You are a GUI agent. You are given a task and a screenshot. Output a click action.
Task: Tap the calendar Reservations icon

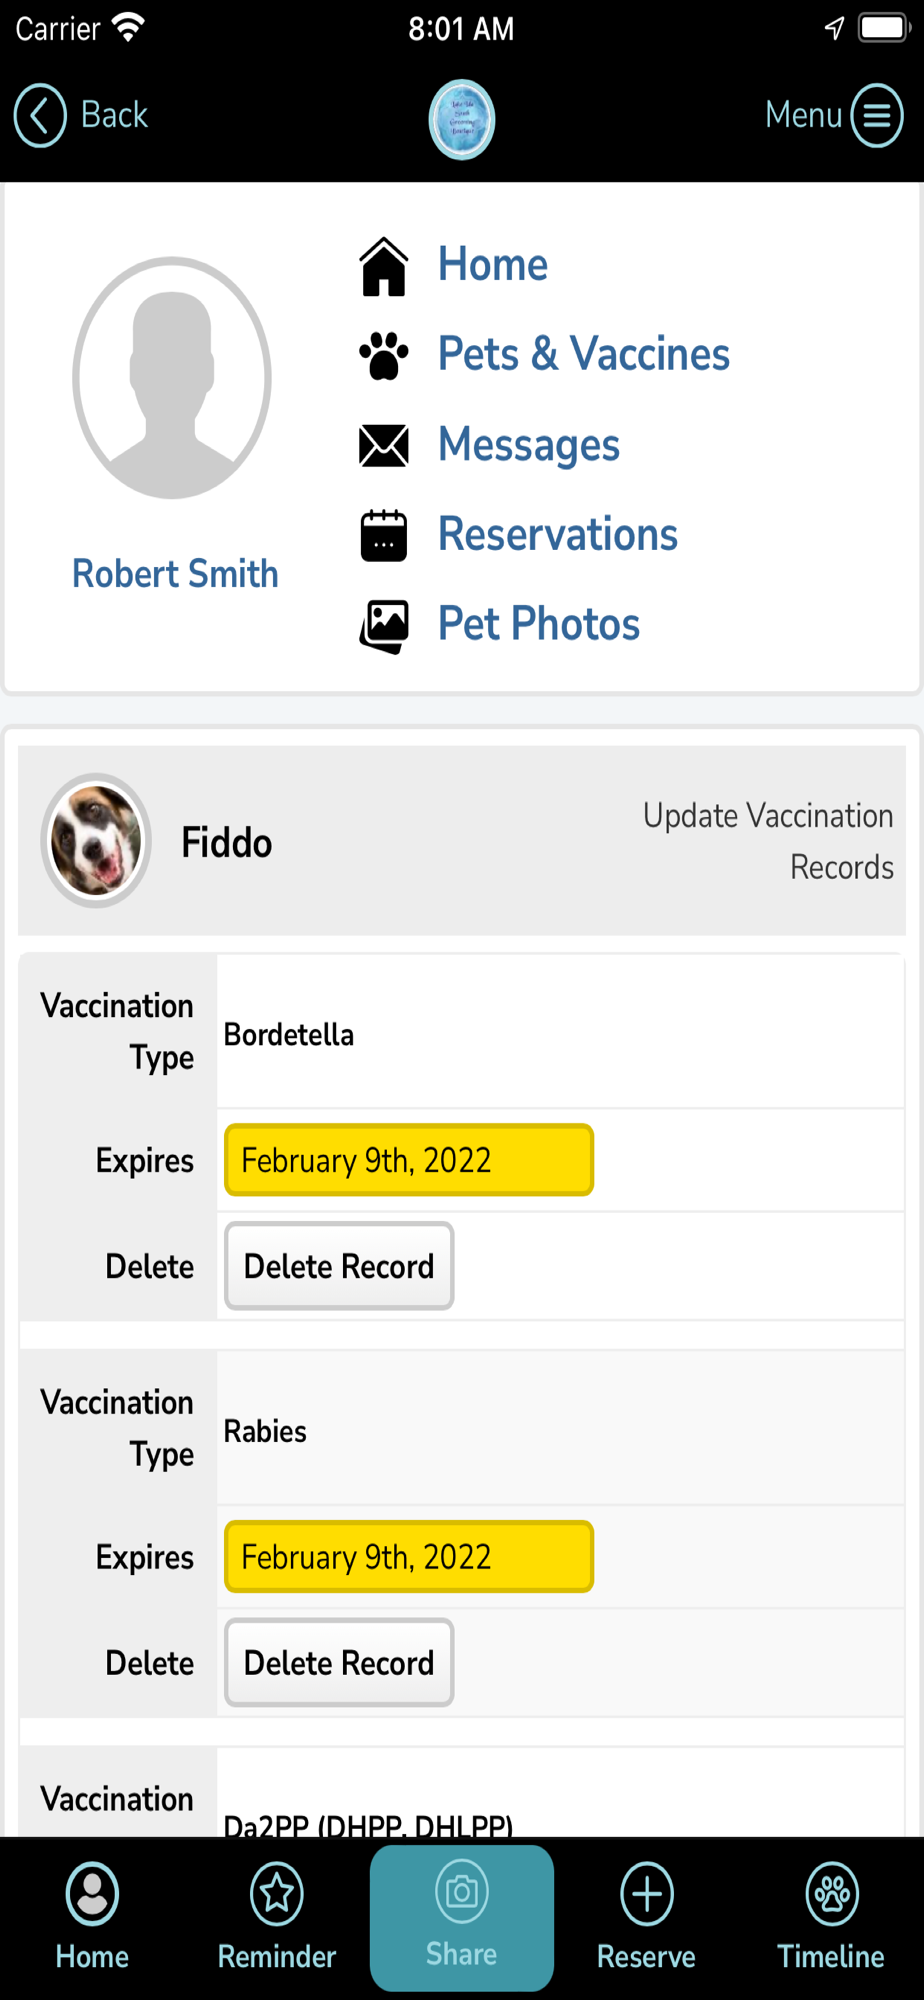pyautogui.click(x=384, y=535)
